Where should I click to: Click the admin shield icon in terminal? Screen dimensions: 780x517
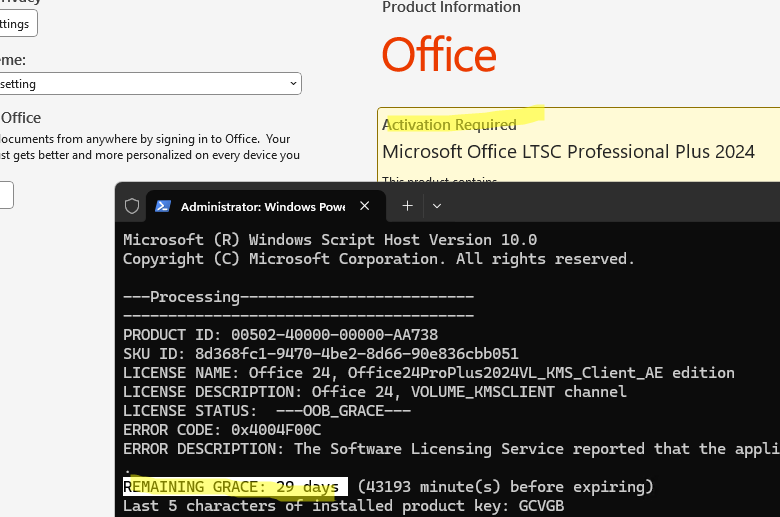132,206
